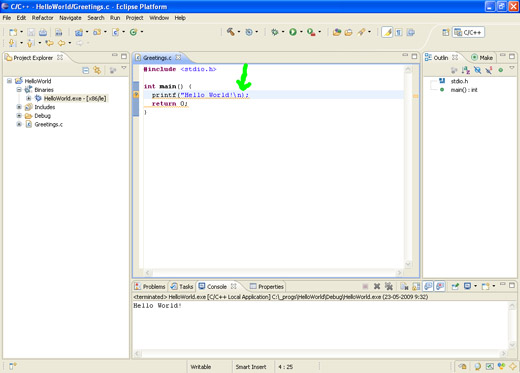This screenshot has height=373, width=520.
Task: Expand the Includes tree node
Action: (19, 107)
